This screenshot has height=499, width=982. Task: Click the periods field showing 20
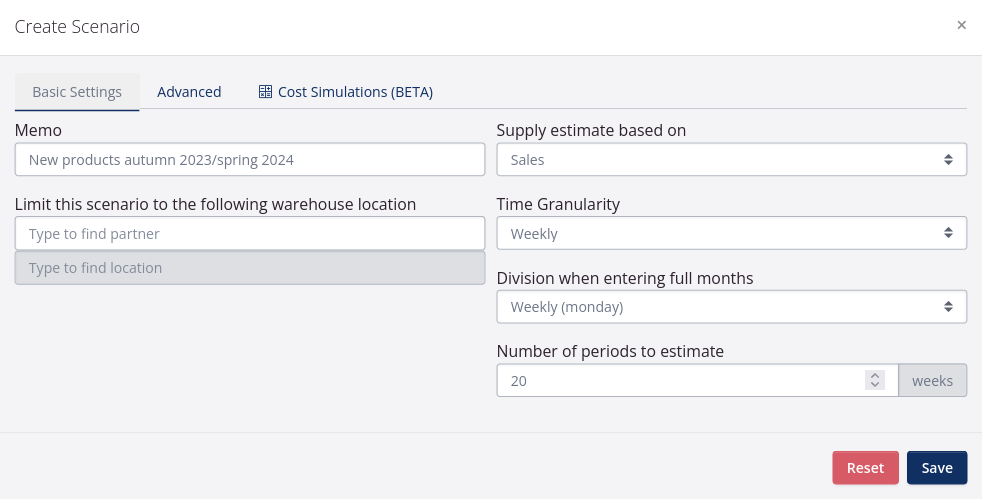[680, 380]
